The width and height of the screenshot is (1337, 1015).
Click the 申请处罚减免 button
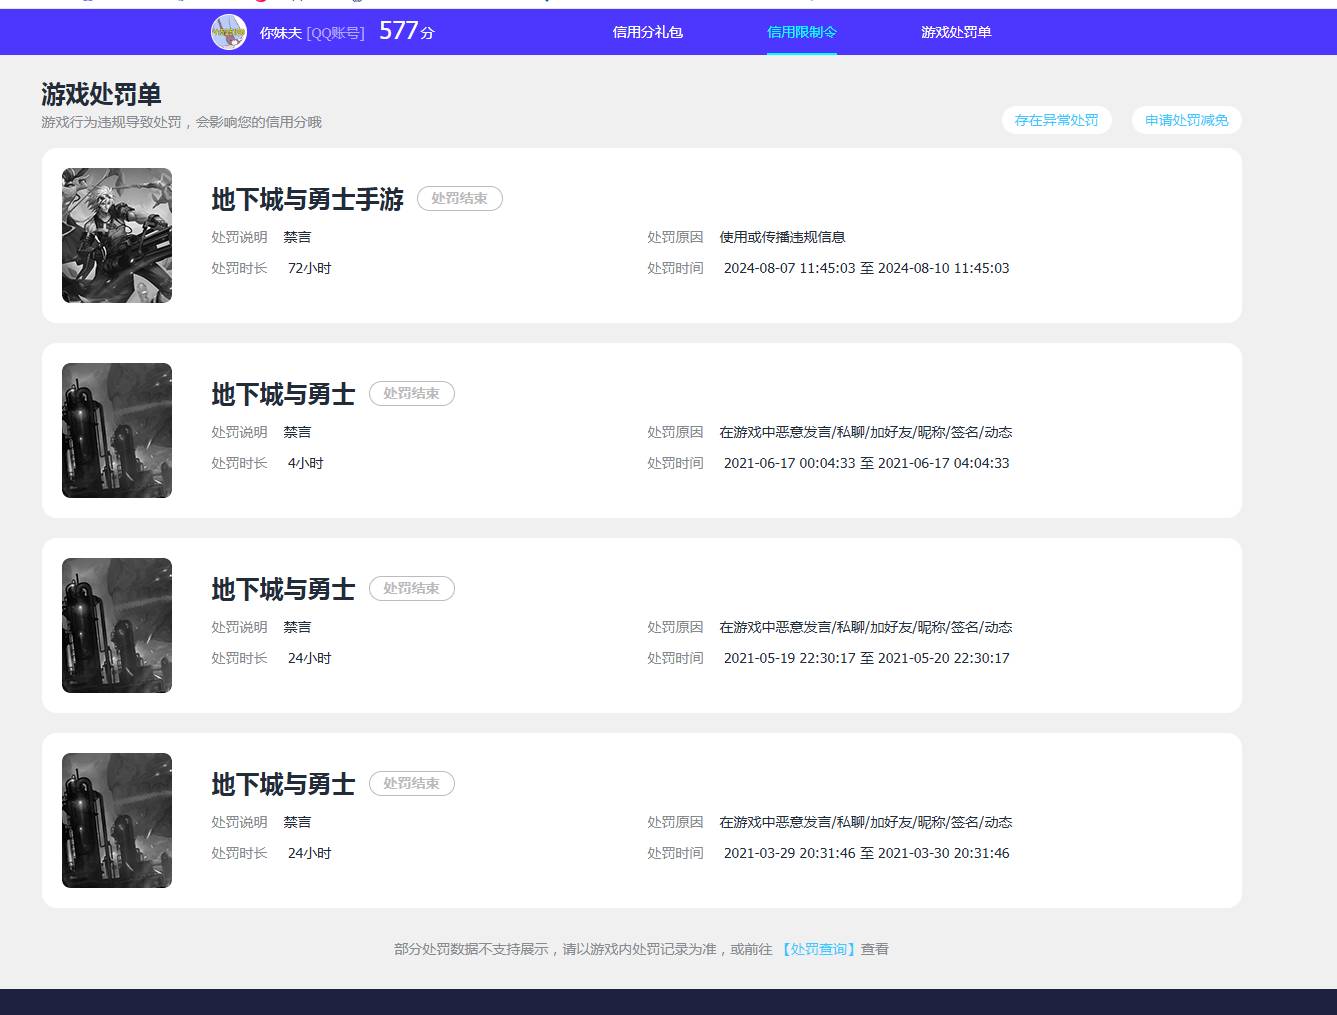point(1186,120)
